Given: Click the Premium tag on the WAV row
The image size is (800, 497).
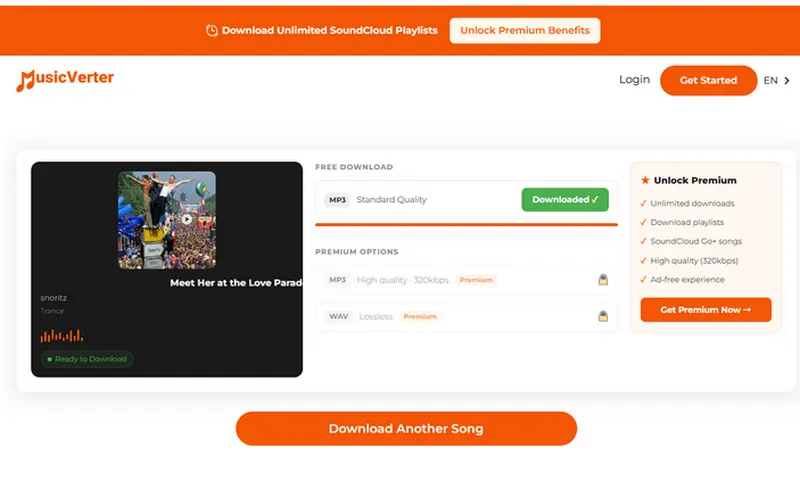Looking at the screenshot, I should pyautogui.click(x=420, y=316).
